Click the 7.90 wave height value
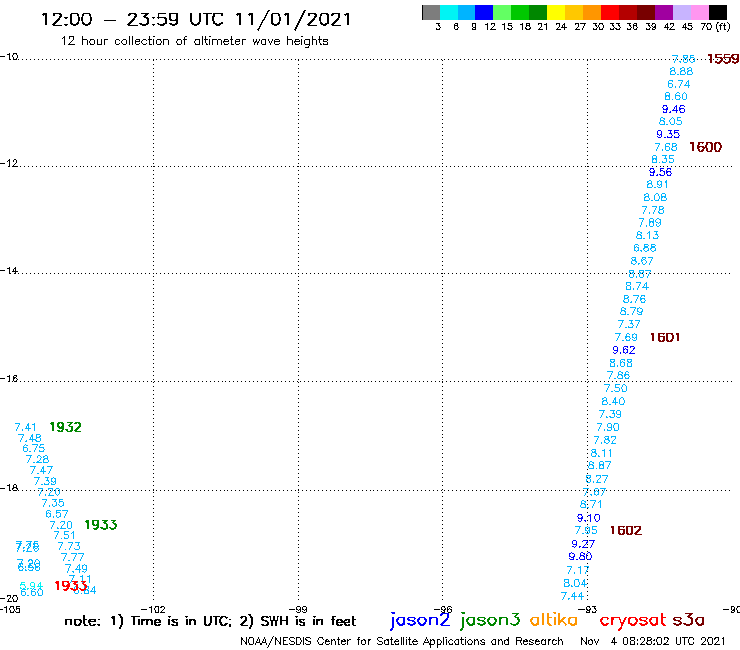This screenshot has width=740, height=650. tap(608, 427)
